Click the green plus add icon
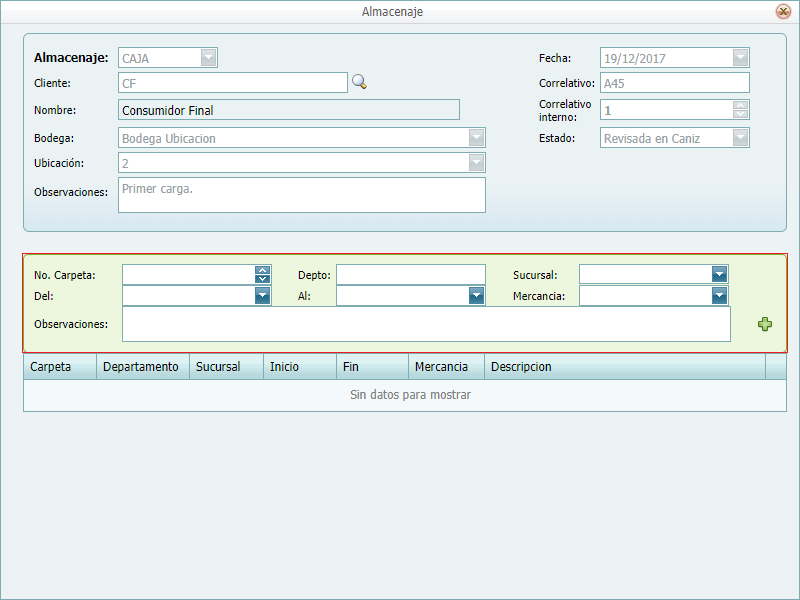800x600 pixels. (765, 324)
